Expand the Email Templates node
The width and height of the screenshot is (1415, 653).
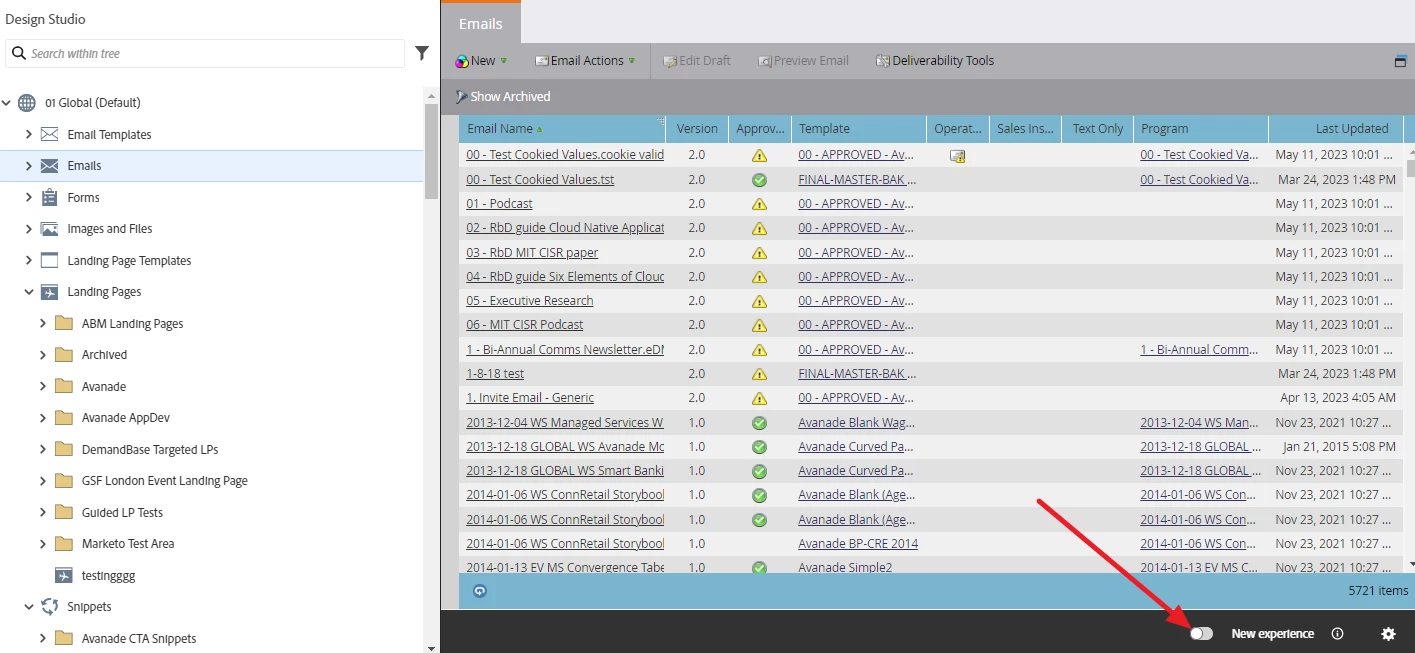[29, 134]
